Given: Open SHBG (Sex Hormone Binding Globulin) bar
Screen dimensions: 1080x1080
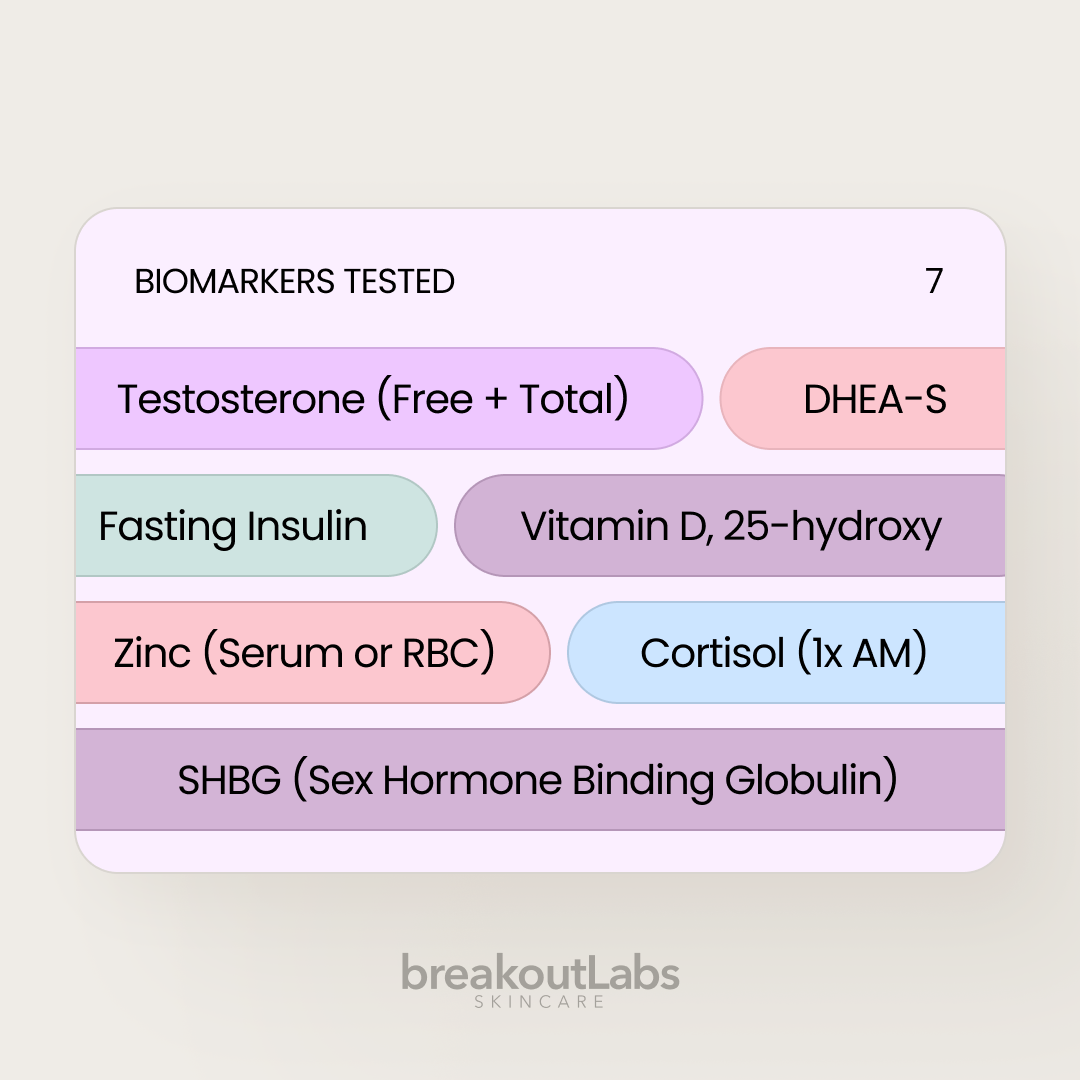Looking at the screenshot, I should click(x=540, y=780).
